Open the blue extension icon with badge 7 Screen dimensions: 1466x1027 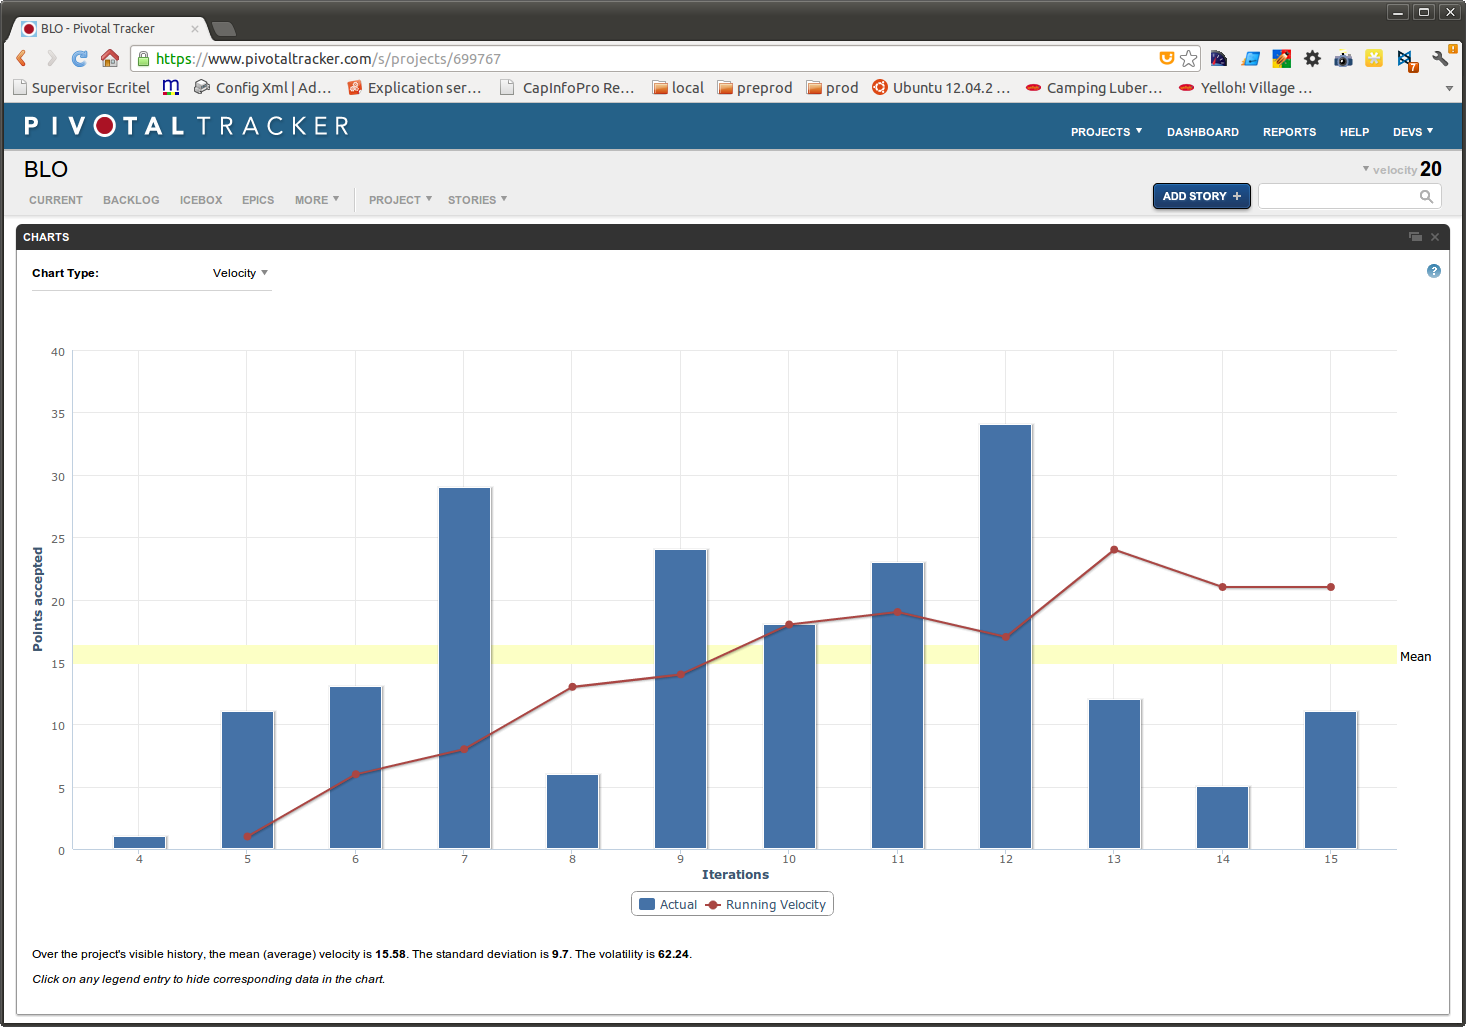(x=1407, y=60)
